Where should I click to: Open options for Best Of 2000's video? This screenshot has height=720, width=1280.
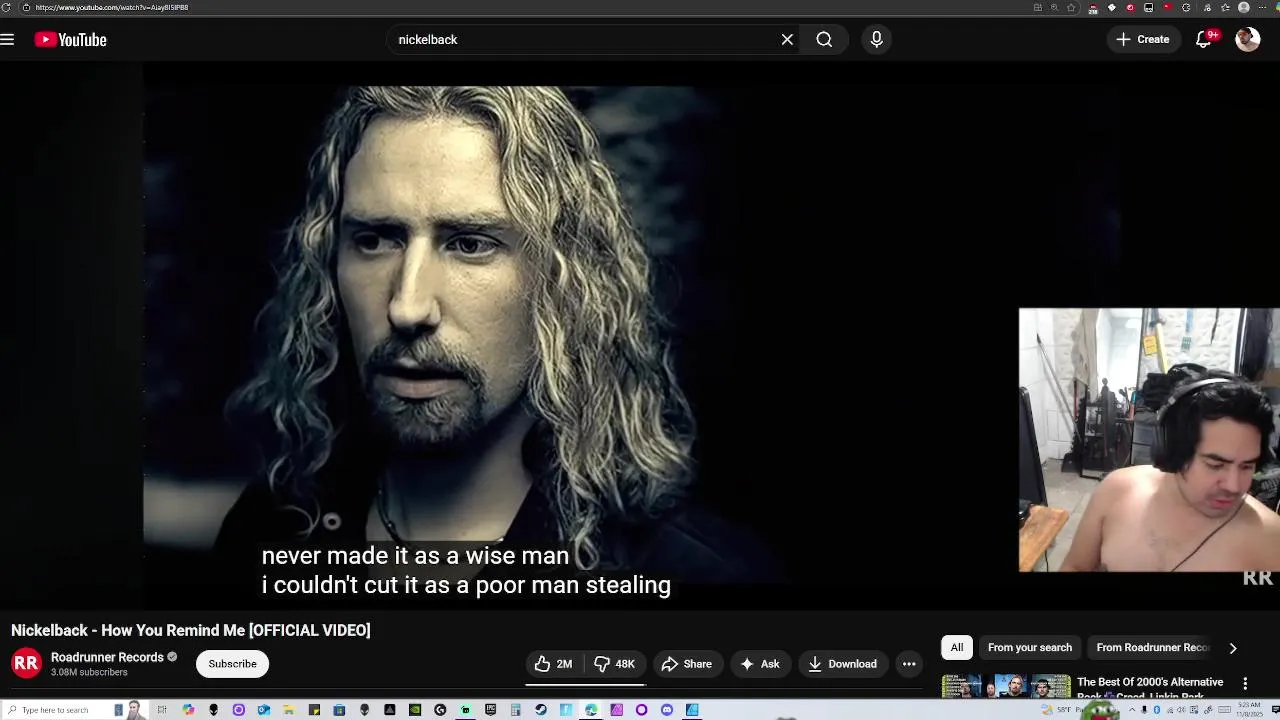[1245, 684]
